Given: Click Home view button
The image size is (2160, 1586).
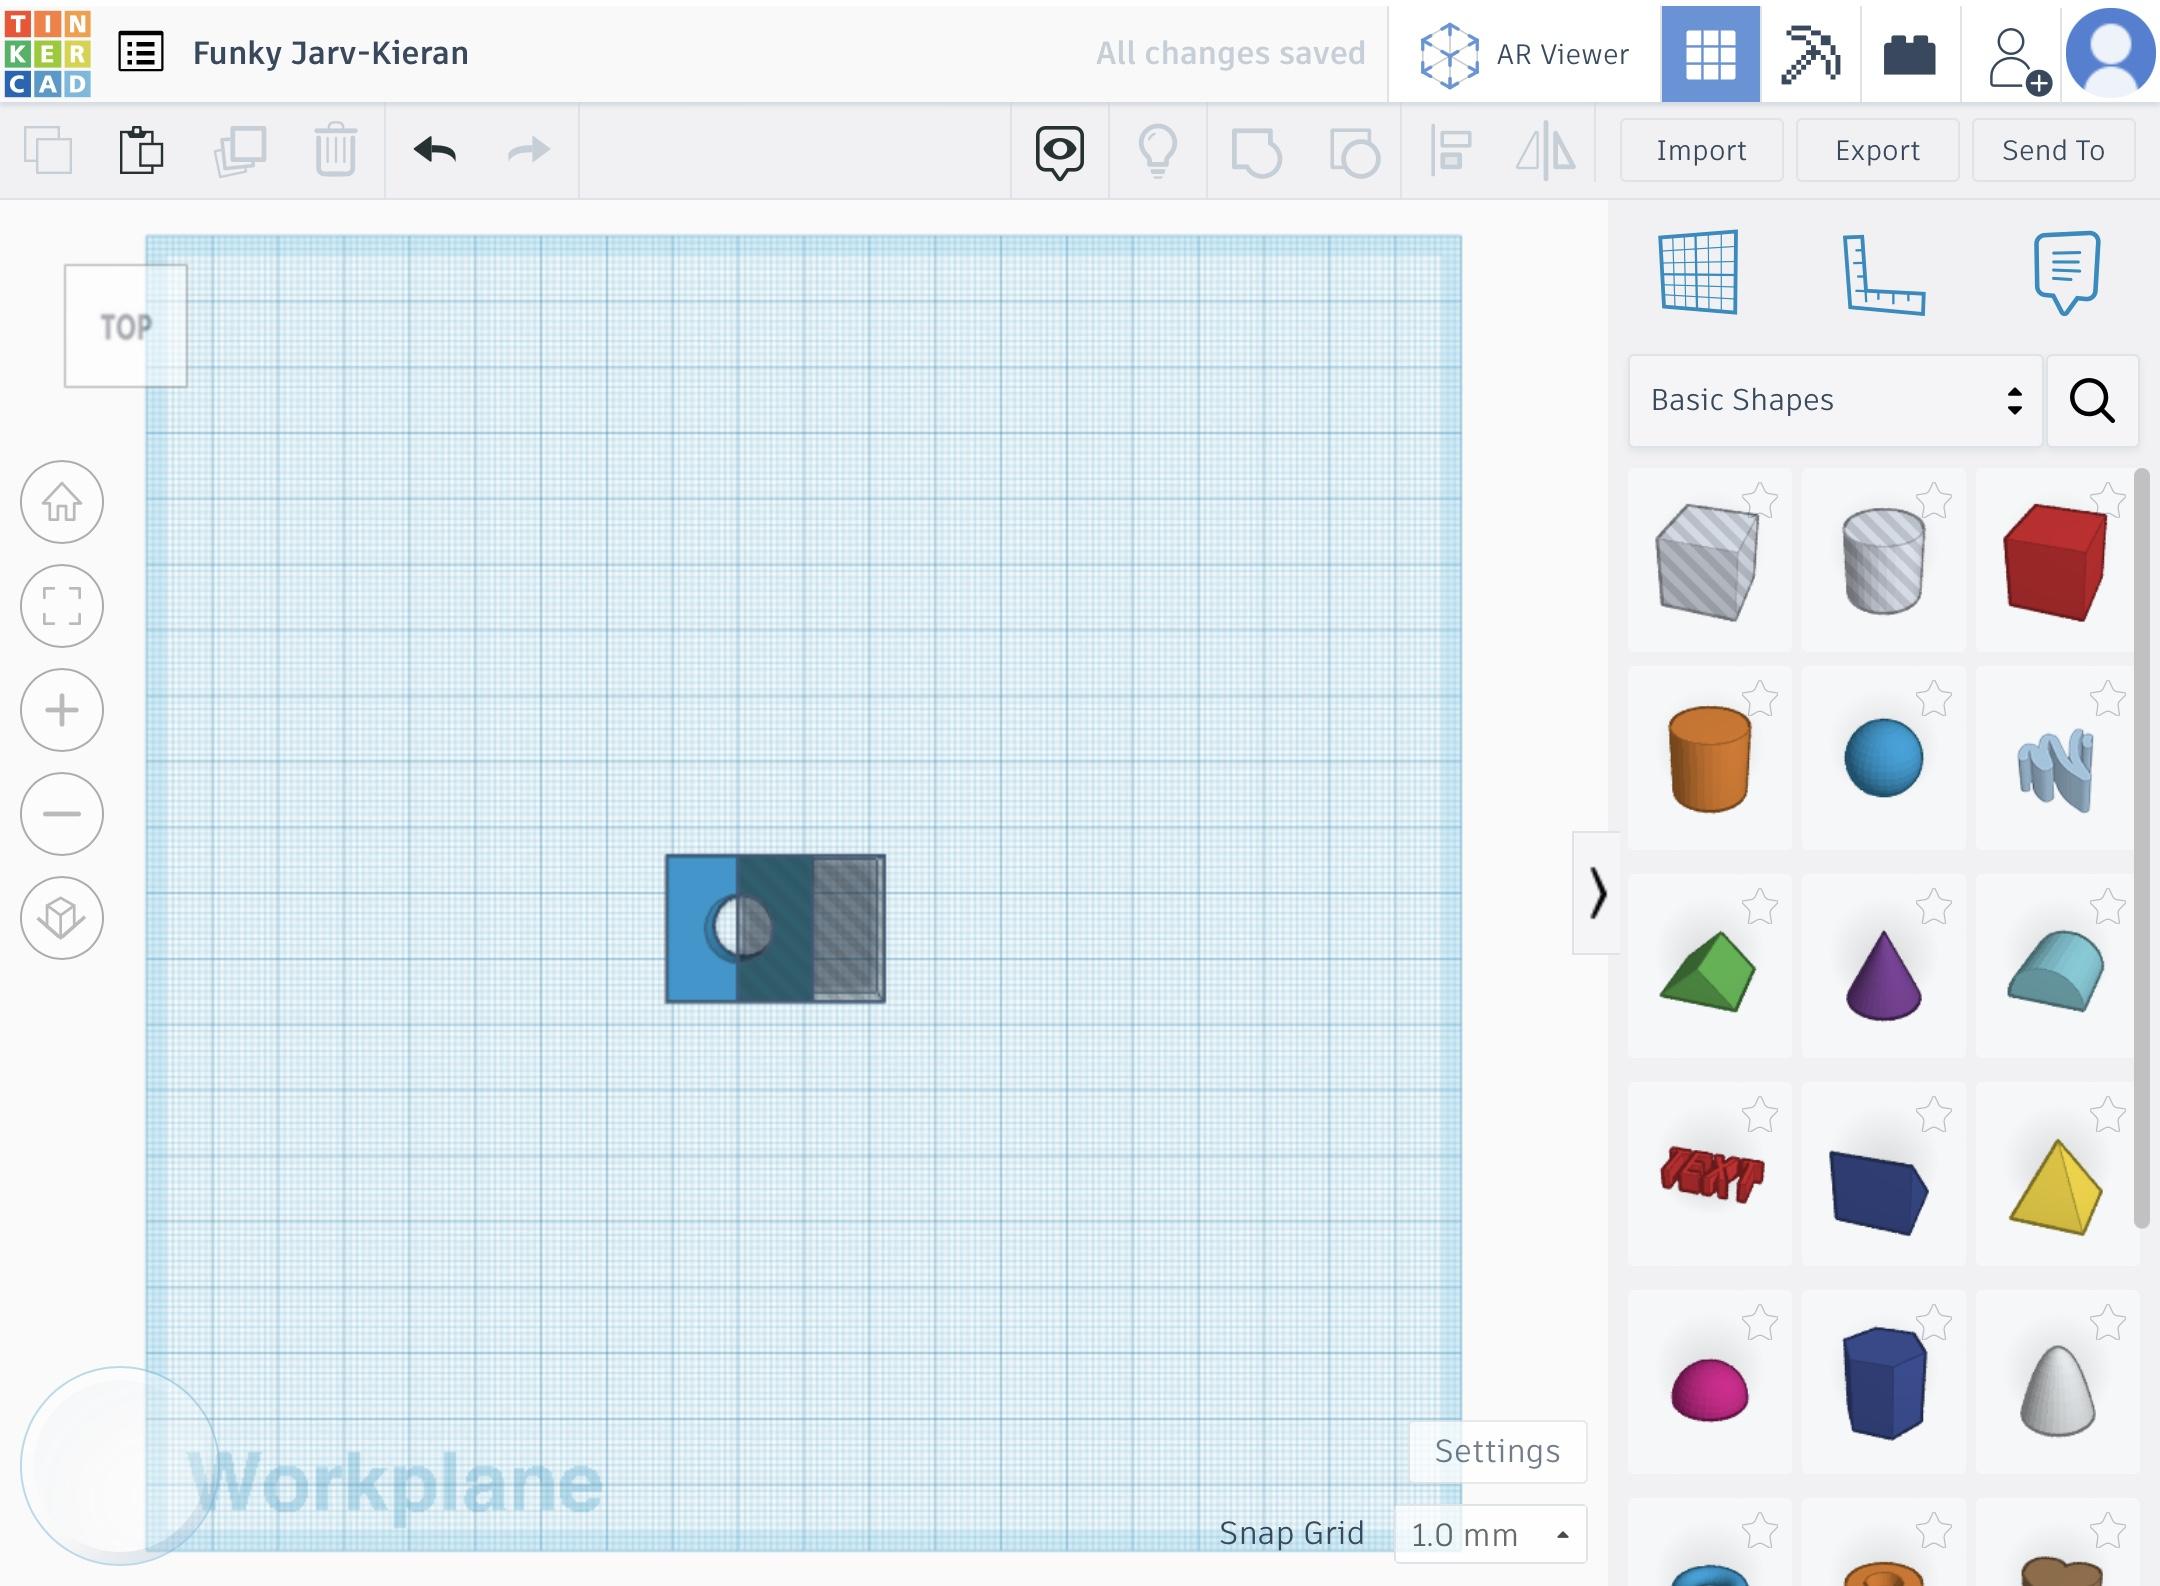Looking at the screenshot, I should (x=62, y=502).
